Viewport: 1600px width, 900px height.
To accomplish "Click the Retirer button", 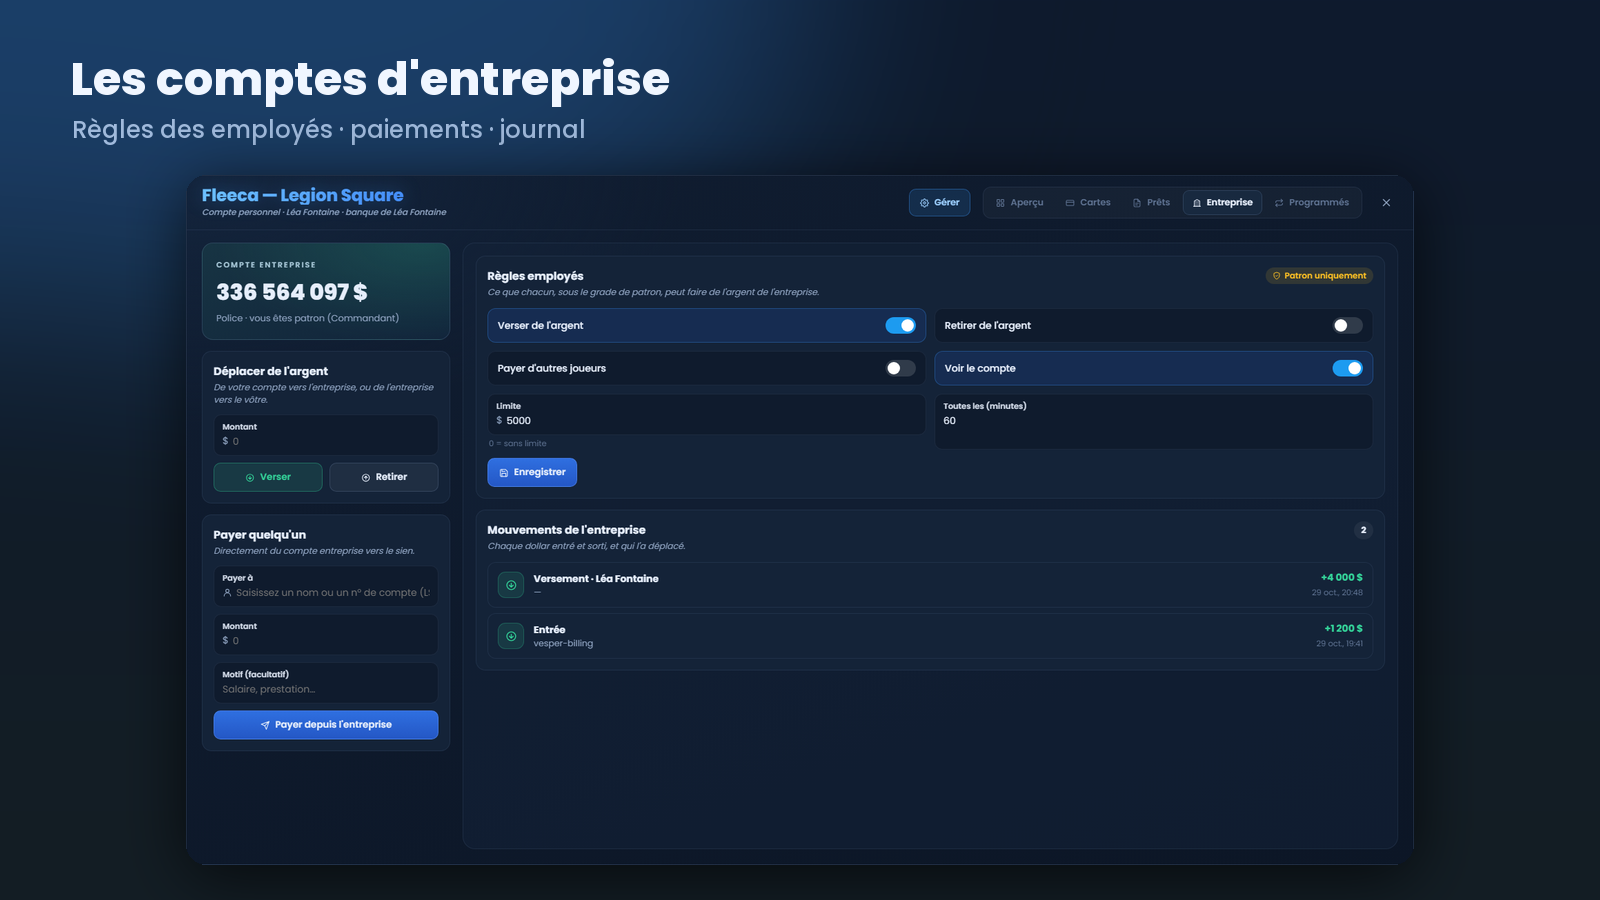I will 384,477.
